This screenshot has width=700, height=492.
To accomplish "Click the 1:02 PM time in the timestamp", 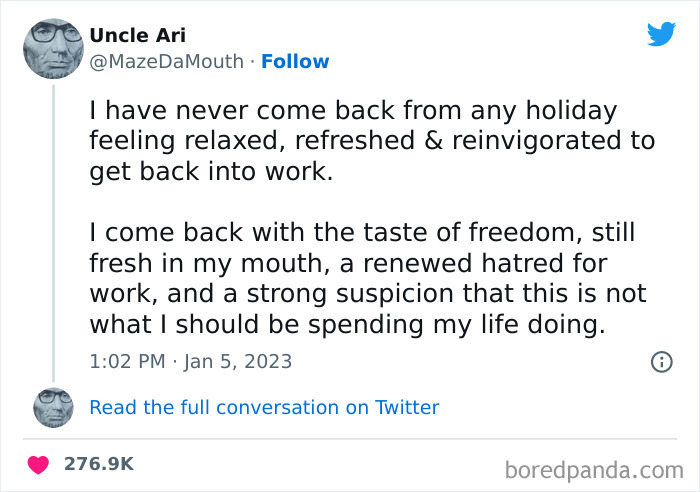I will coord(127,361).
